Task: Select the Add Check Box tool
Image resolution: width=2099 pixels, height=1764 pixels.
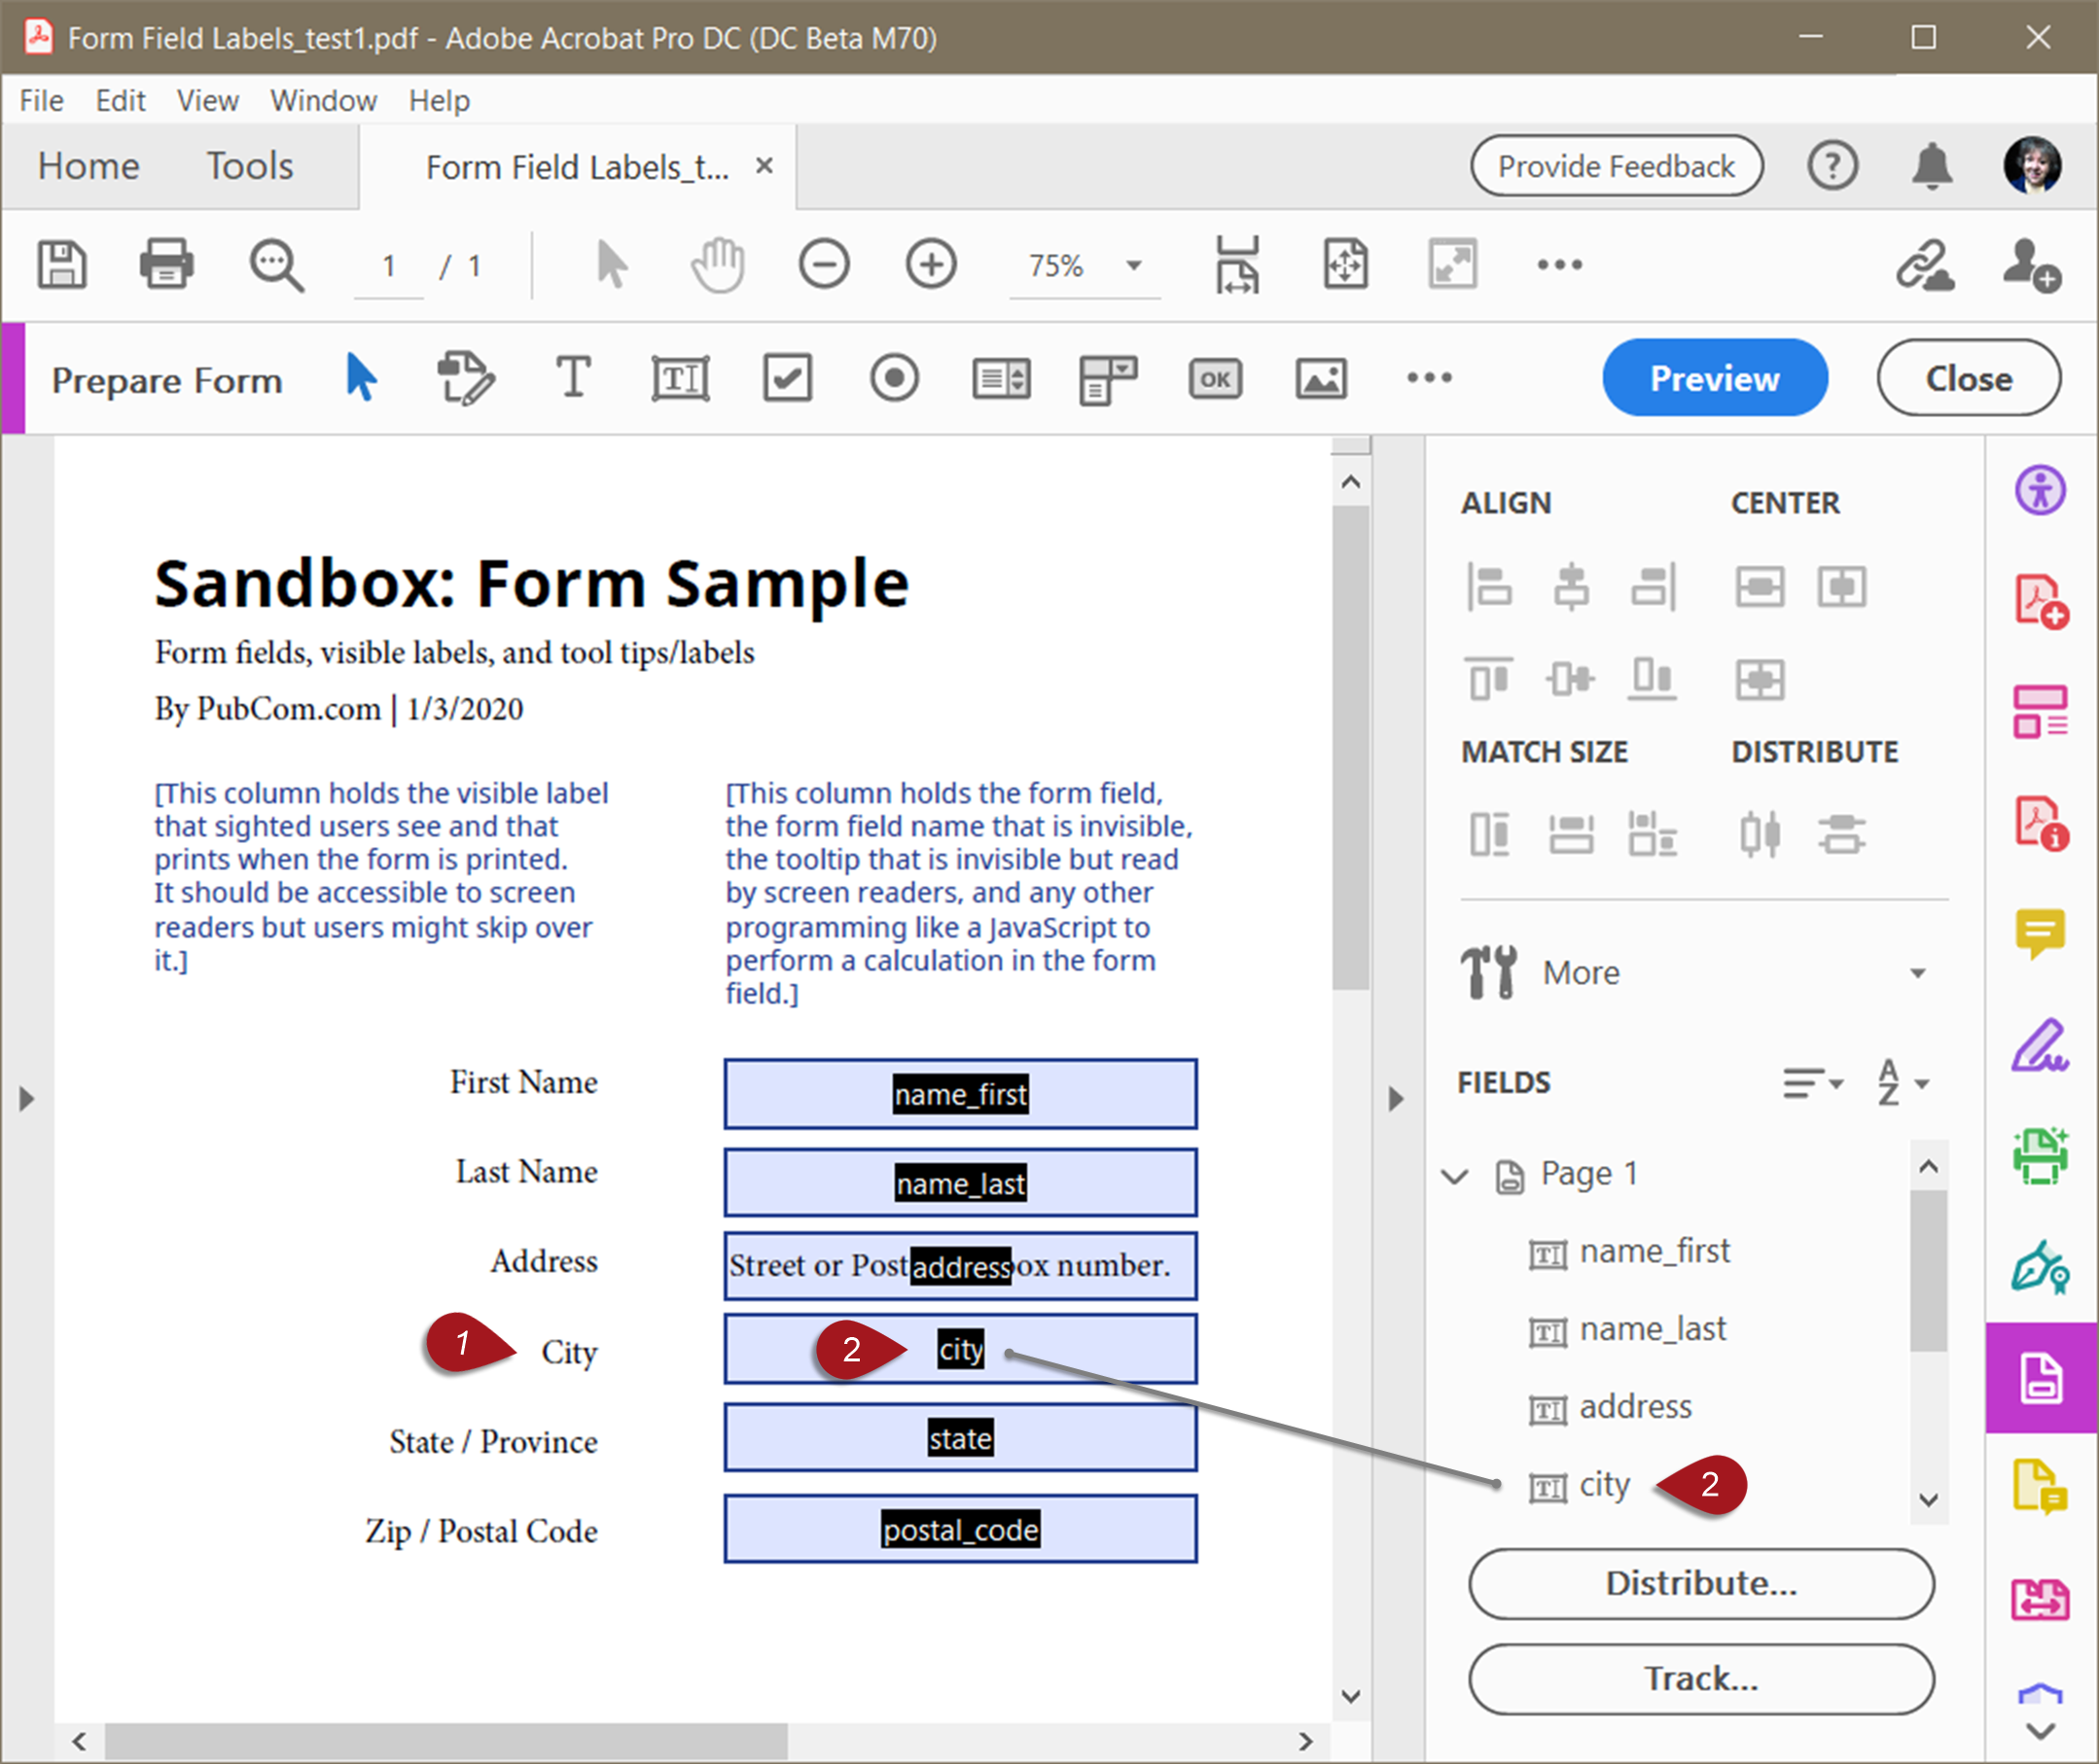Action: click(x=787, y=379)
